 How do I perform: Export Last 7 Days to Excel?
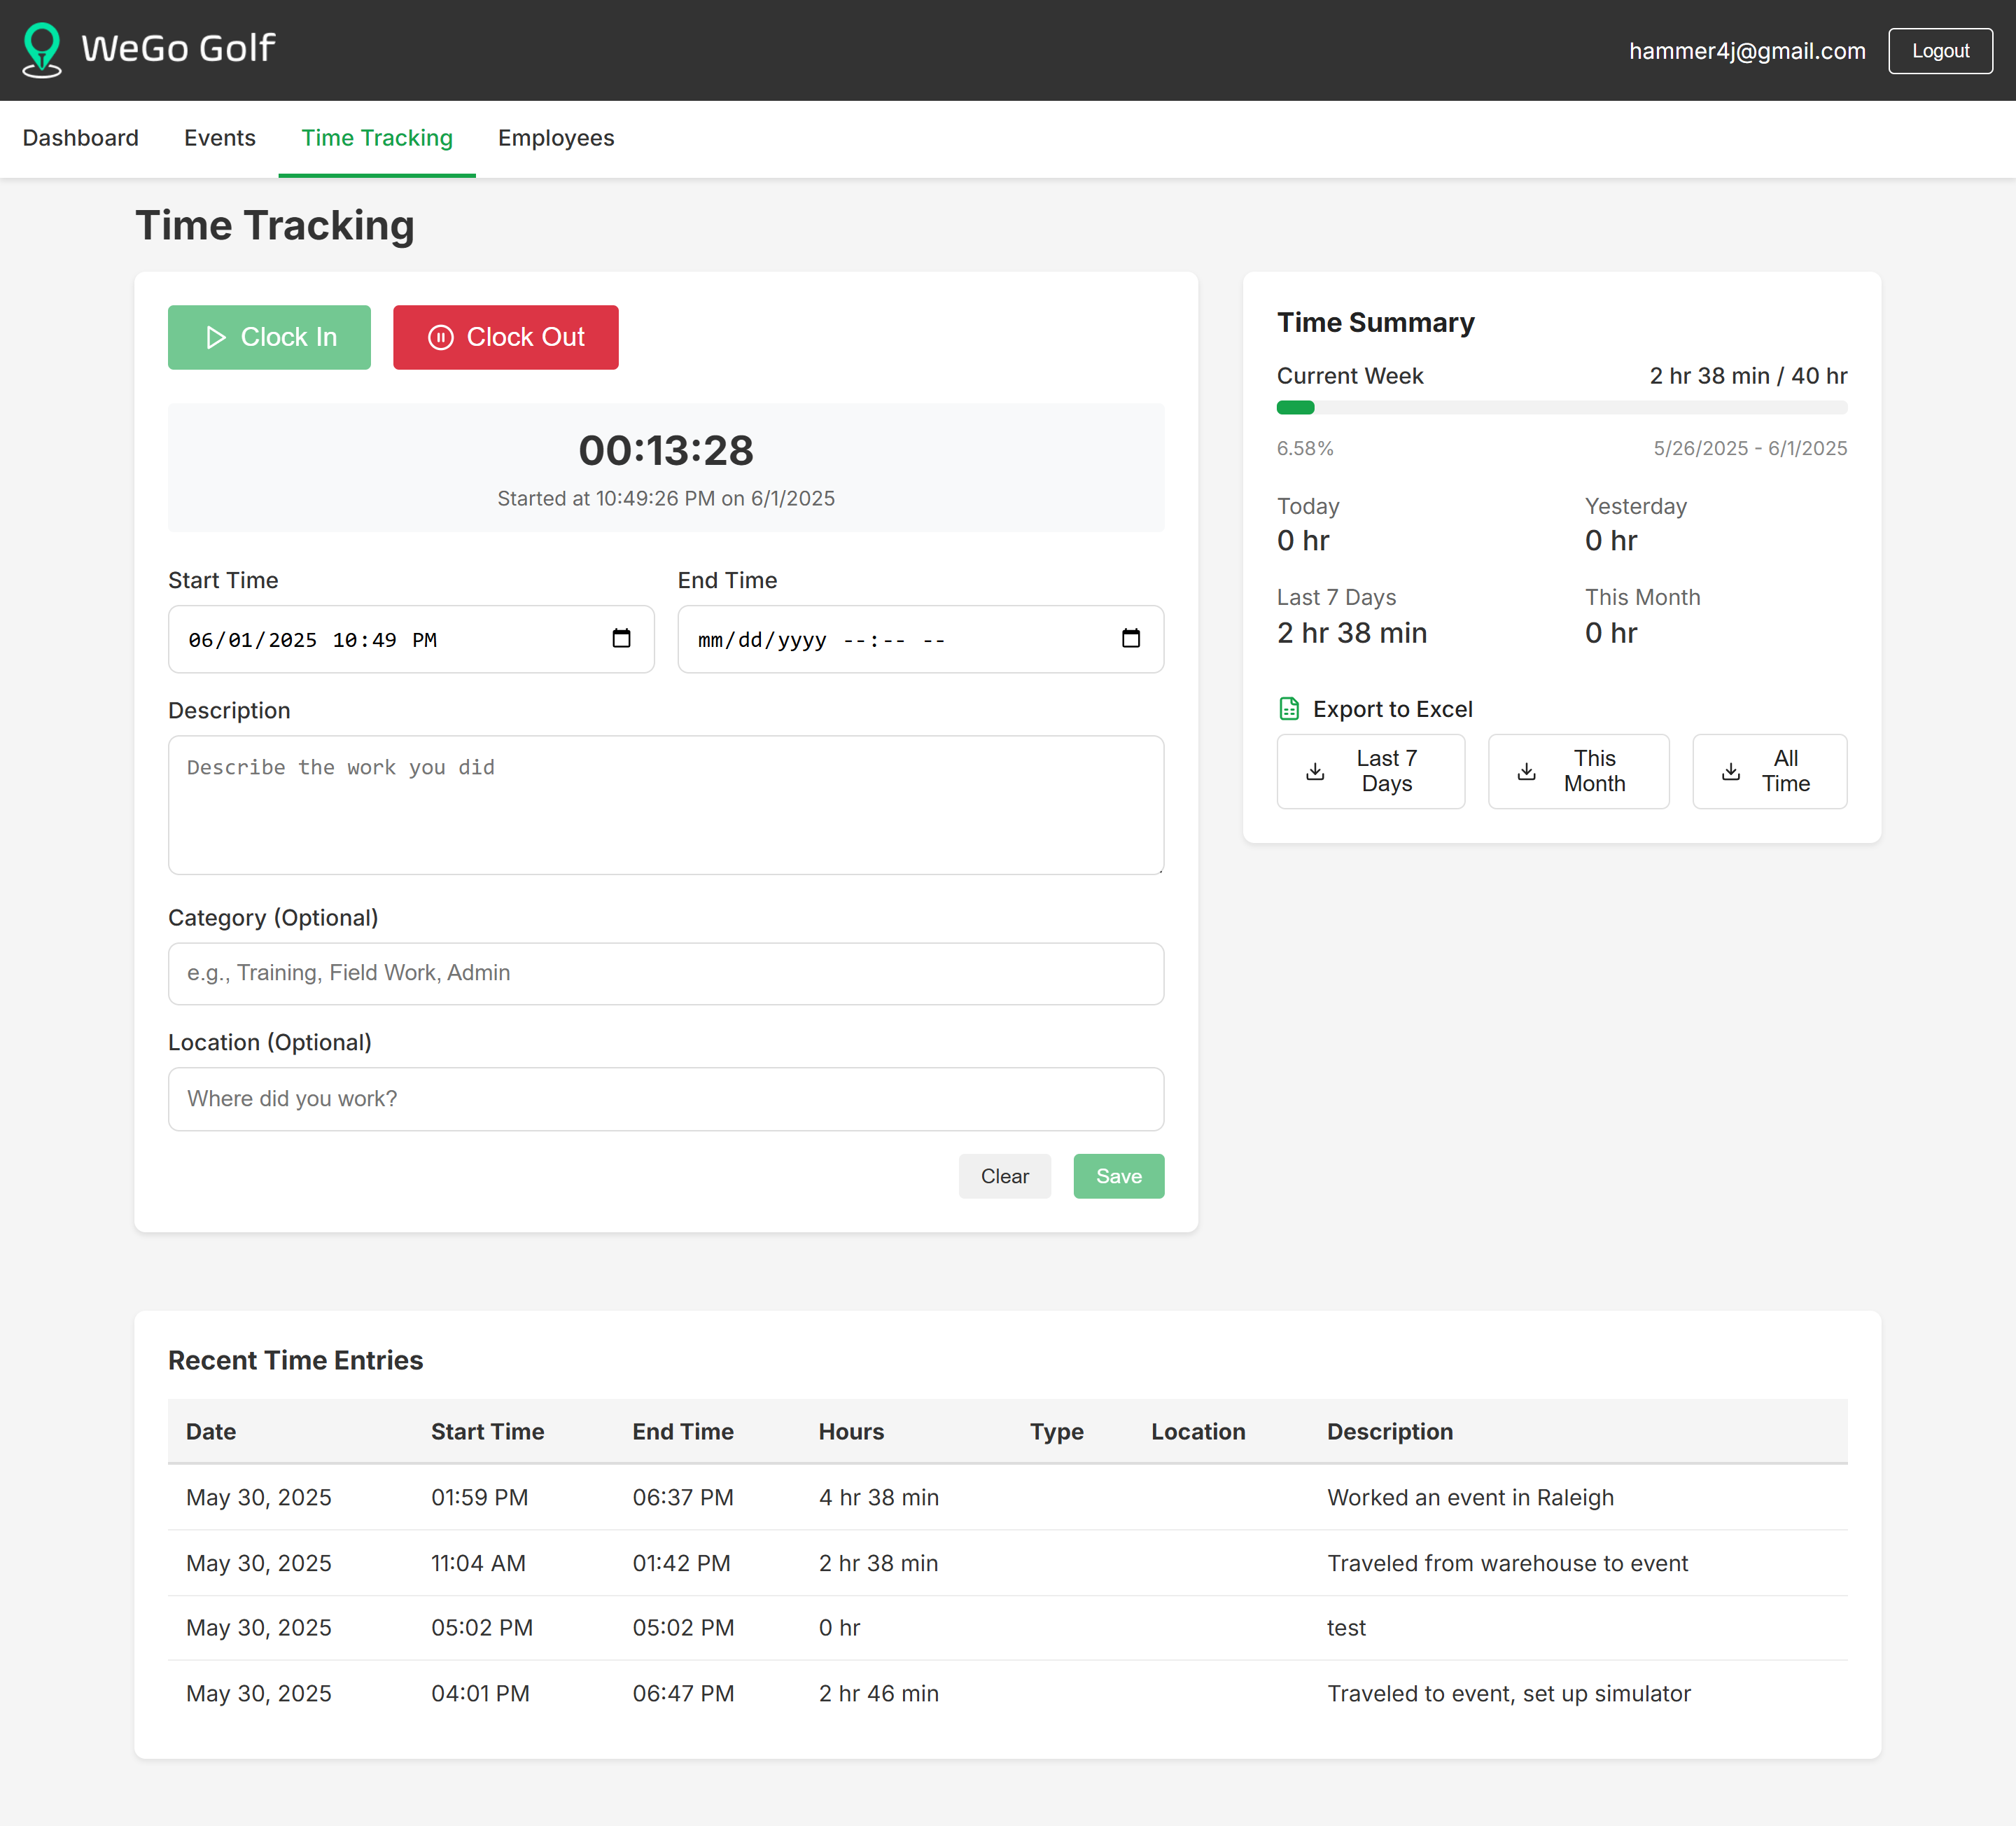coord(1371,771)
